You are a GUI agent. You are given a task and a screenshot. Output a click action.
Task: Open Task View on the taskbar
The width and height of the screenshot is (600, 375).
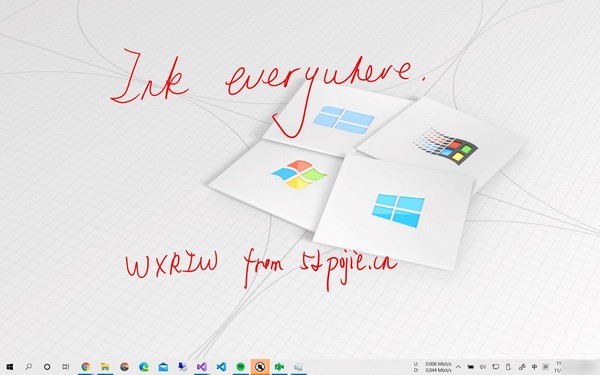tap(66, 367)
